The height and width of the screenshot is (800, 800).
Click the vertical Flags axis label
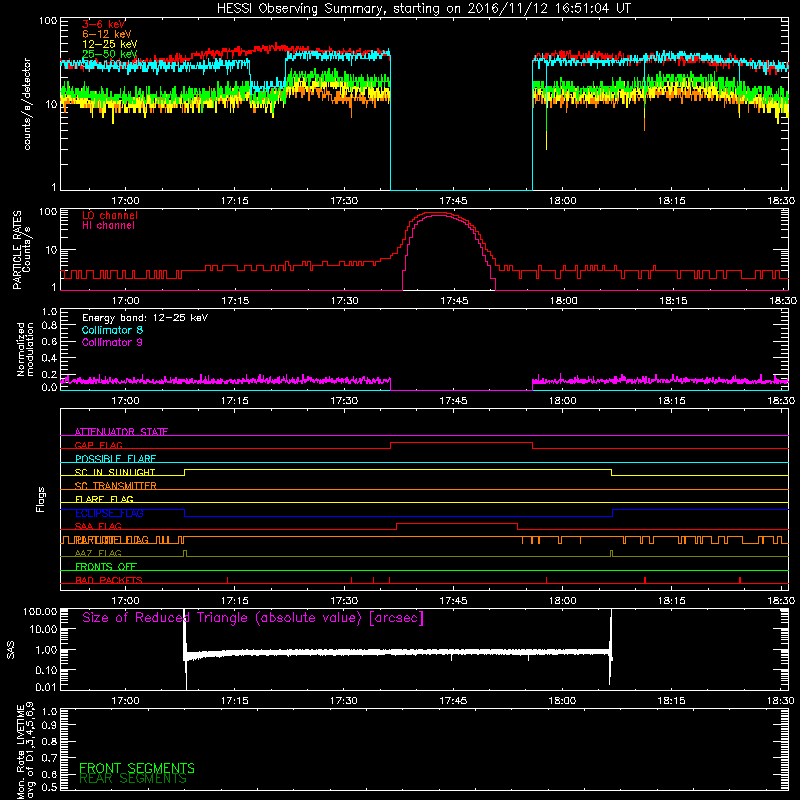click(41, 499)
